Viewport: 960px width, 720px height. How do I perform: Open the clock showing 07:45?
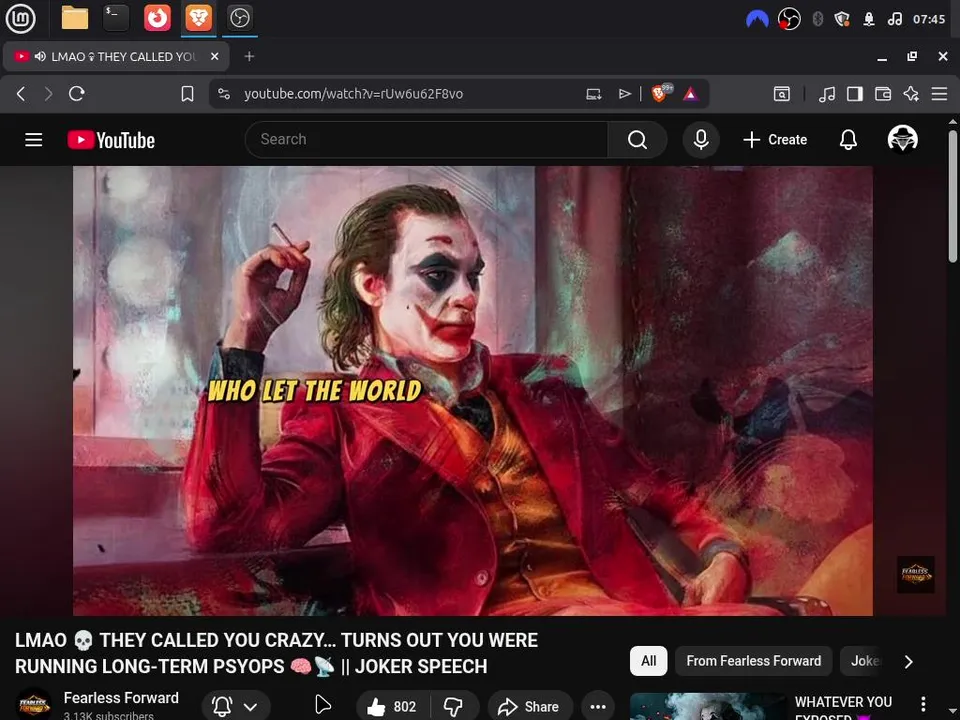point(929,19)
